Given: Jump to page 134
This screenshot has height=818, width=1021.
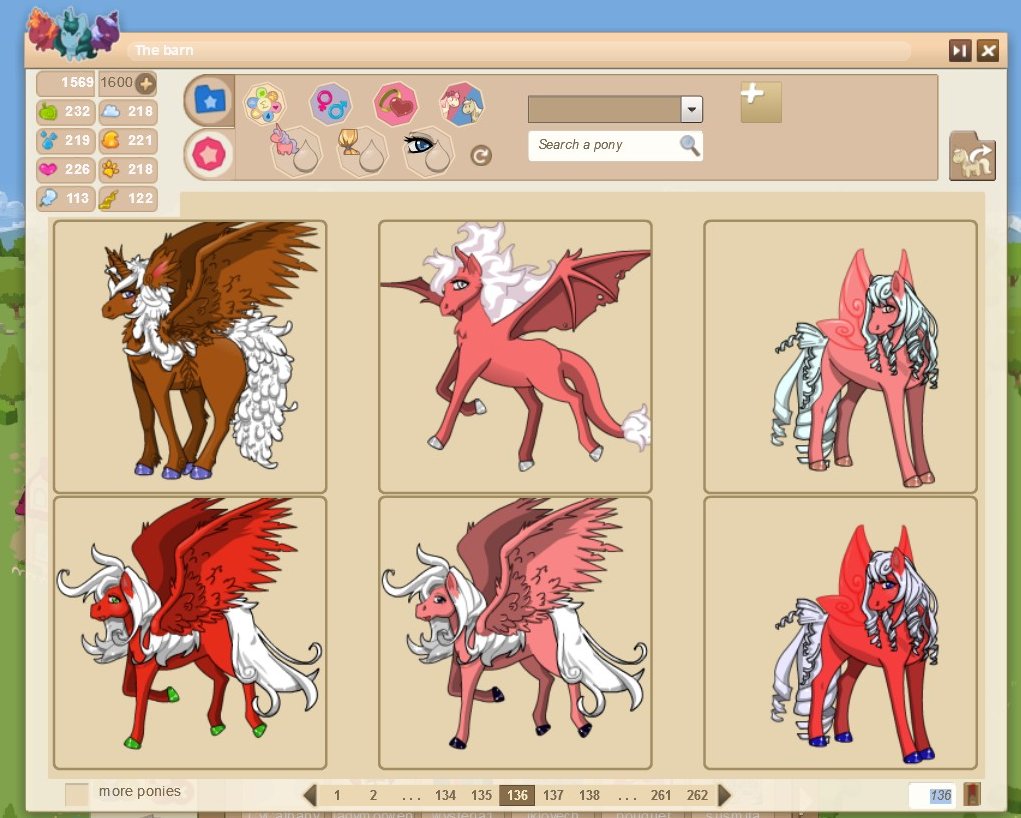Looking at the screenshot, I should tap(445, 795).
